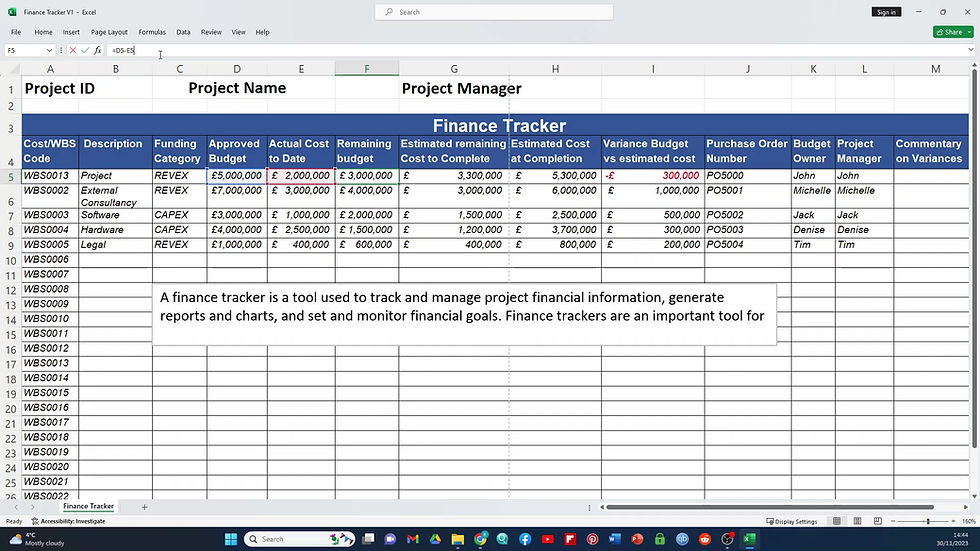Click the Excel top Search box
The height and width of the screenshot is (551, 980).
494,12
